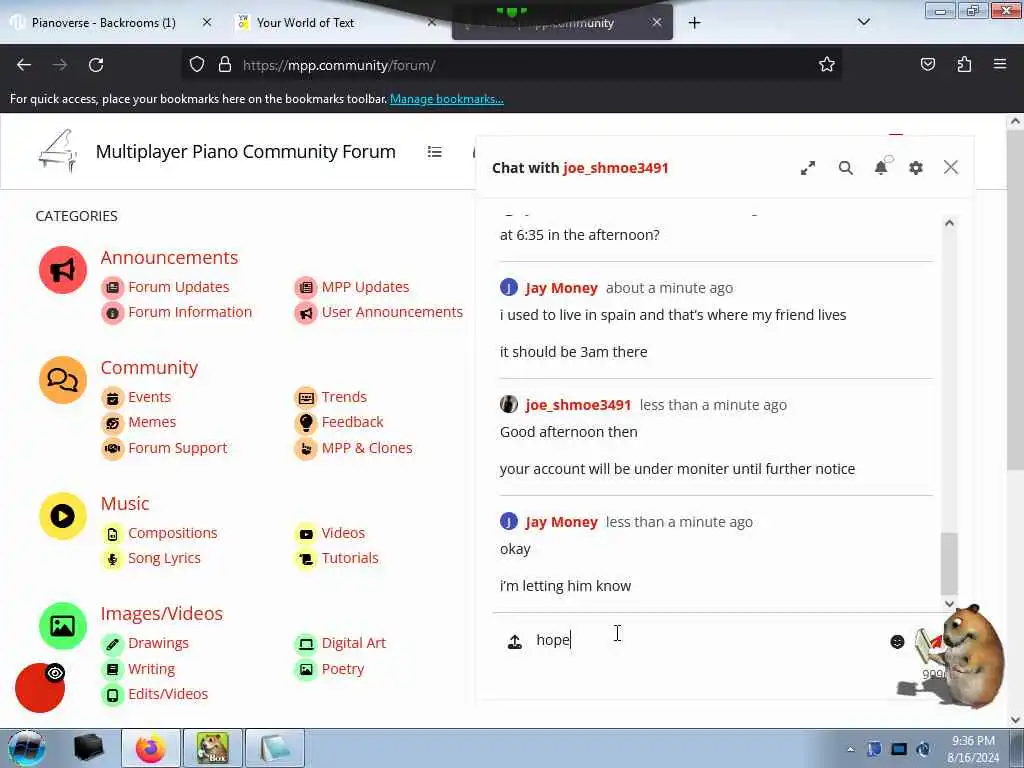Click the Compositions file icon
The width and height of the screenshot is (1024, 768).
112,534
